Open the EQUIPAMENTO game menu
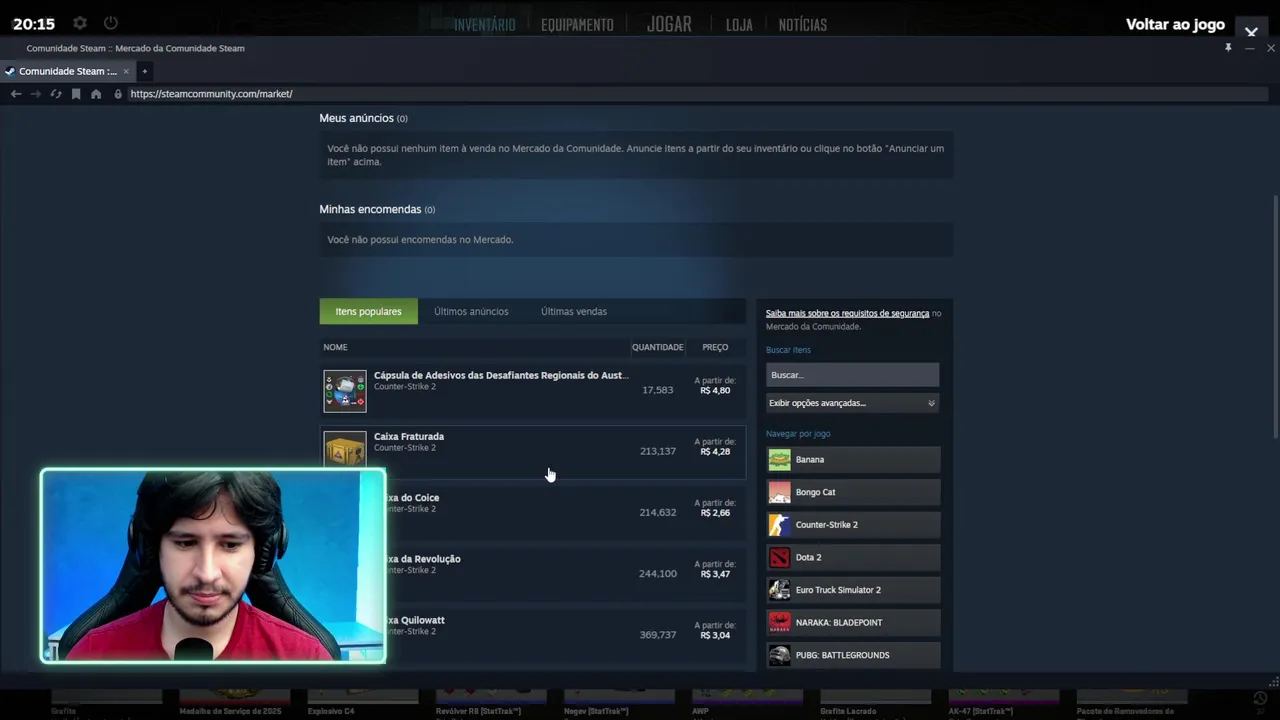The height and width of the screenshot is (720, 1280). coord(577,25)
